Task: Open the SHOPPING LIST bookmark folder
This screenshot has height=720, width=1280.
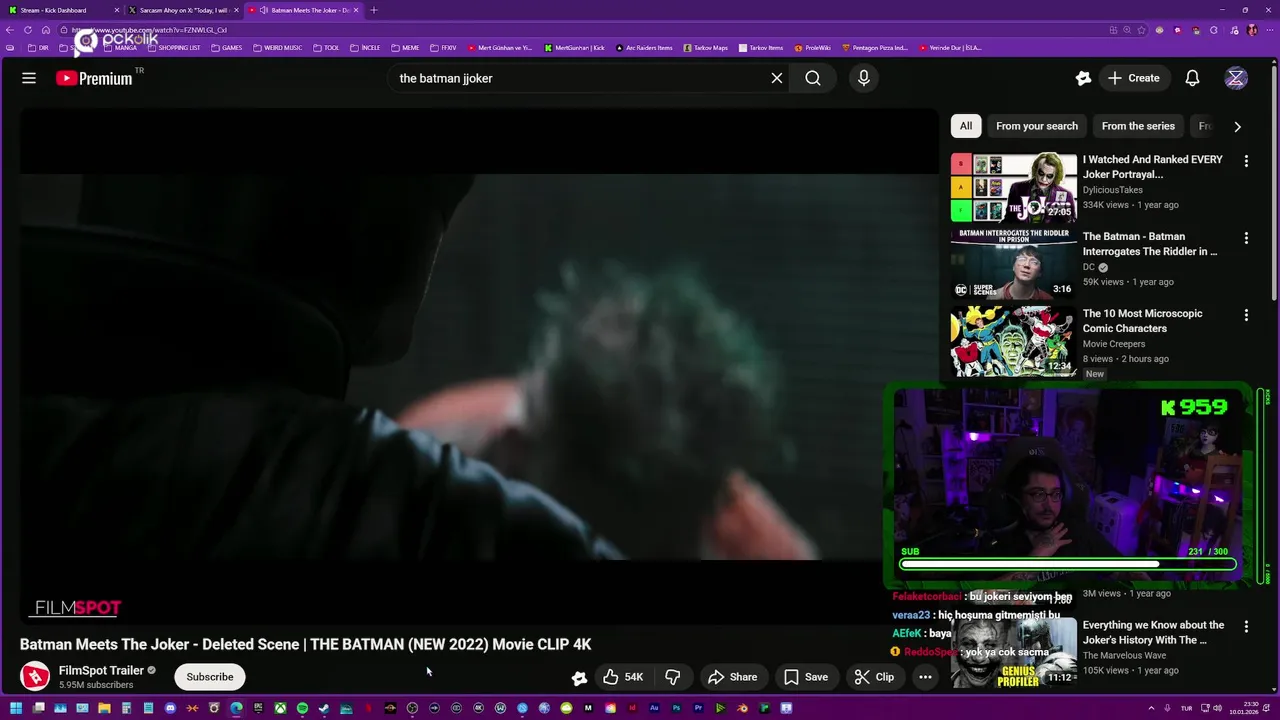Action: click(x=173, y=48)
